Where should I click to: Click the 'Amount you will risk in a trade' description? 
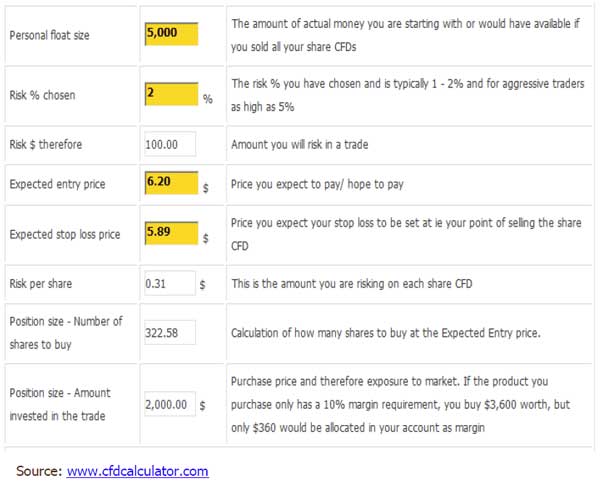(300, 144)
